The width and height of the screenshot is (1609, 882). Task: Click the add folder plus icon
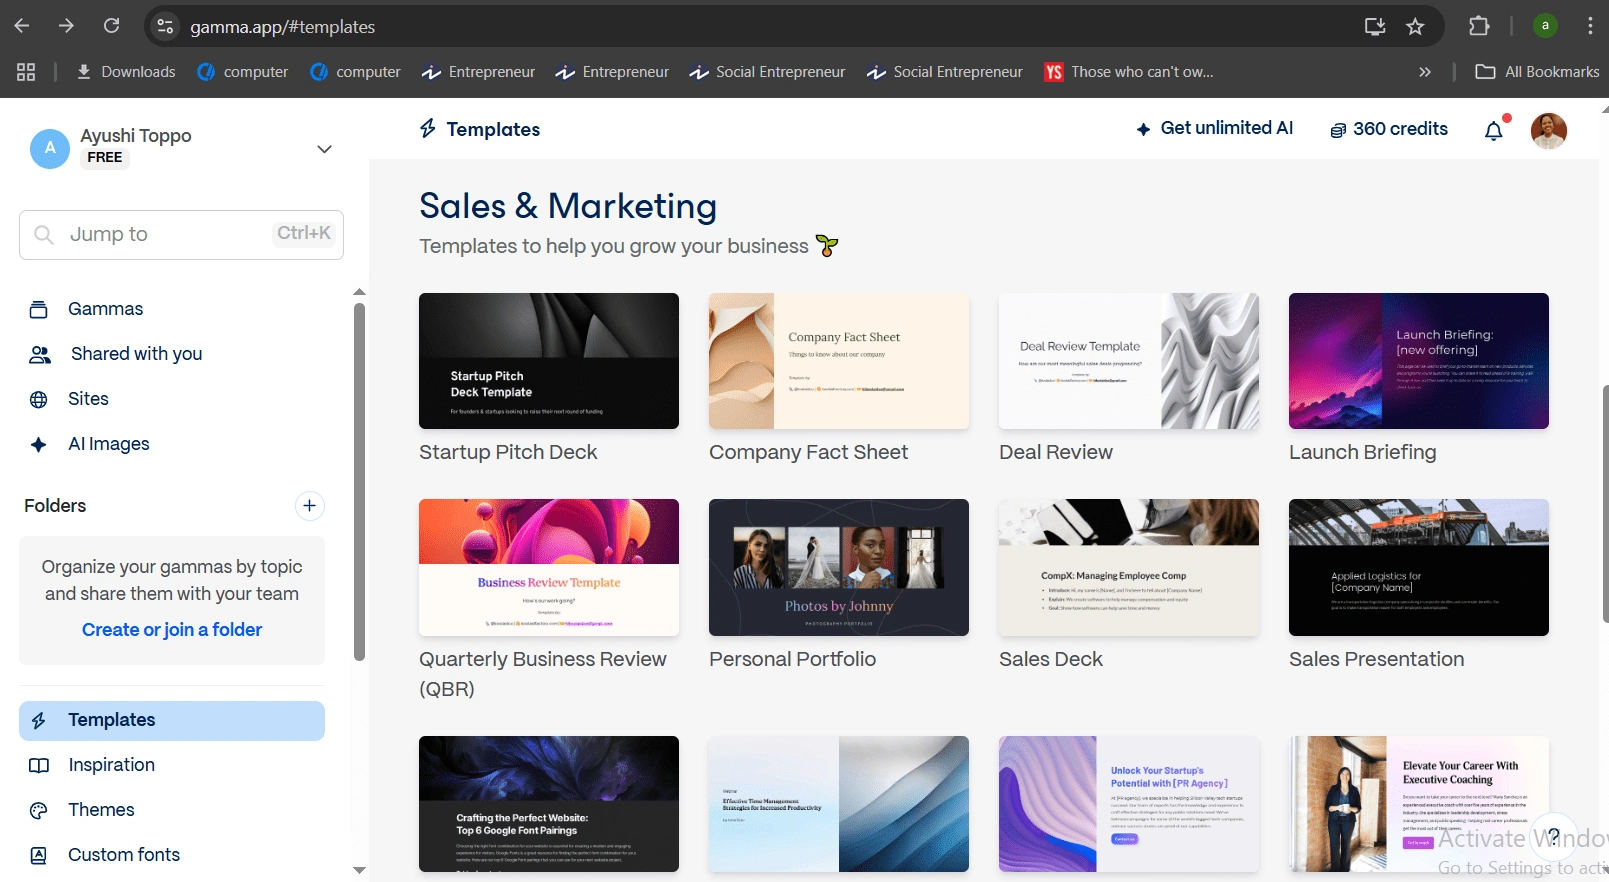310,506
